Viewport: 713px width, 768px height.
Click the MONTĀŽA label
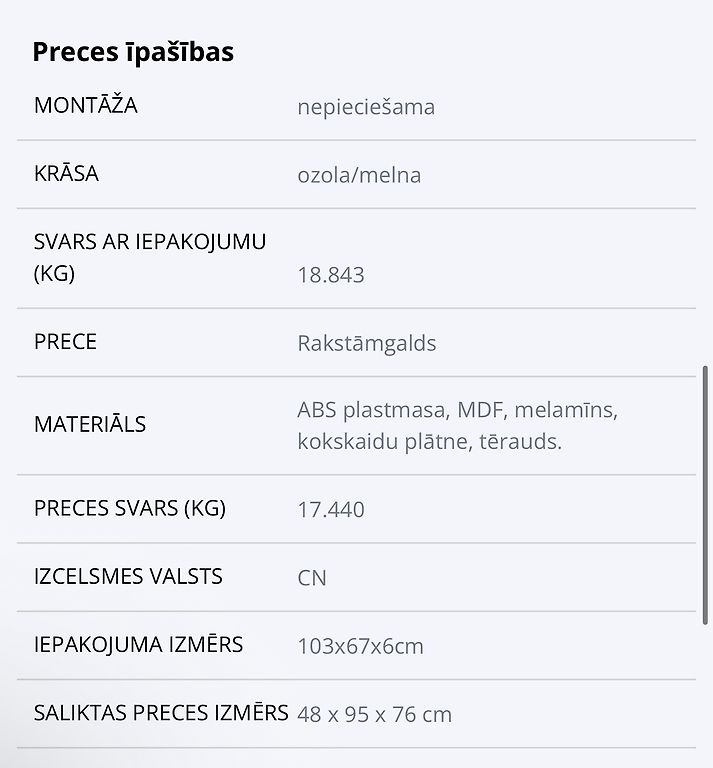86,105
